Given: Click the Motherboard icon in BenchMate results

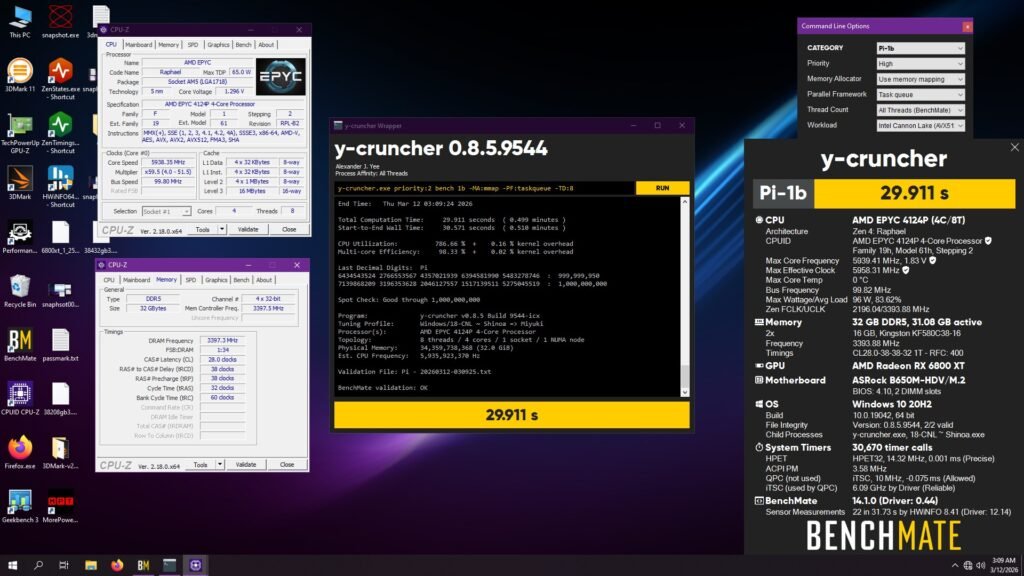Looking at the screenshot, I should click(x=757, y=380).
